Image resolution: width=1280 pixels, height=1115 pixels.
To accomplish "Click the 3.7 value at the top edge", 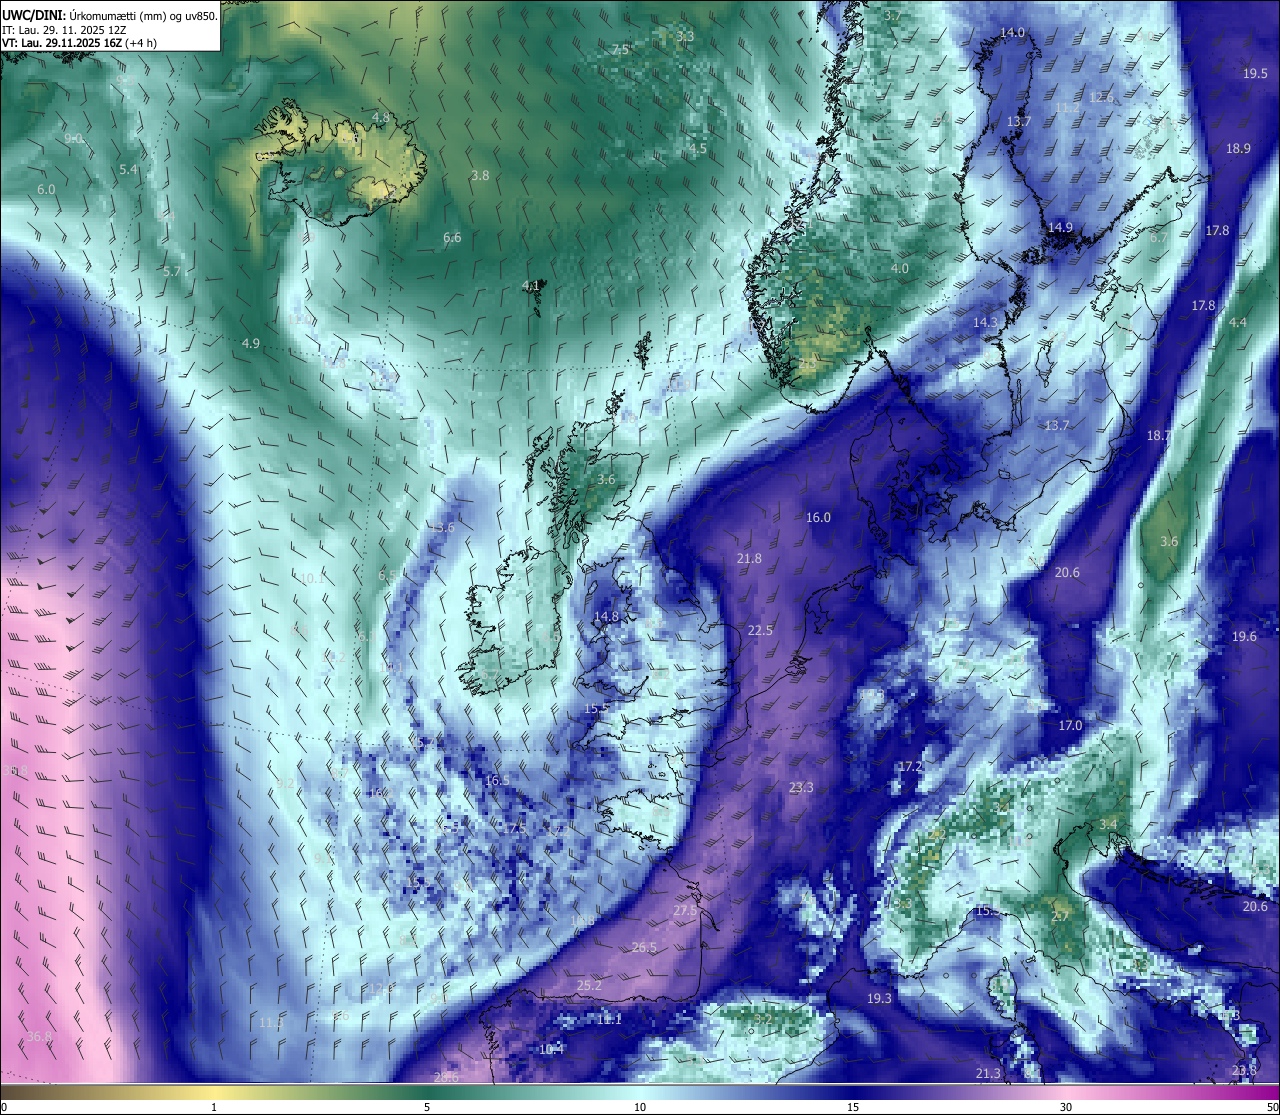I will pos(892,15).
